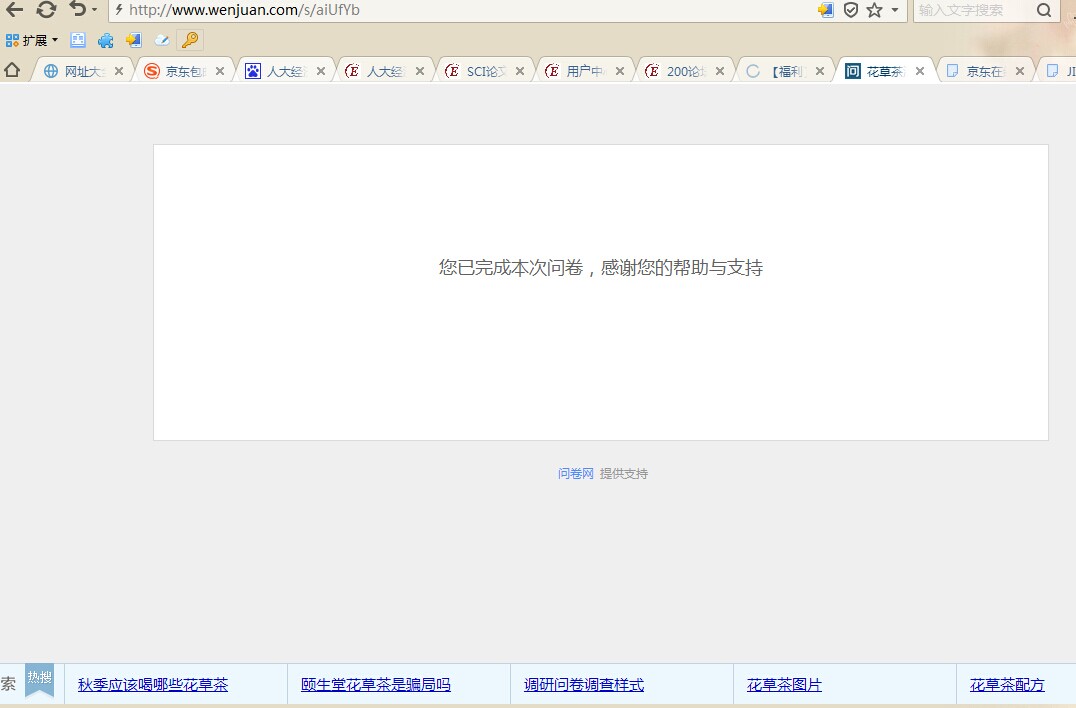1076x708 pixels.
Task: Click the undo close-tab arrow icon
Action: [x=77, y=10]
